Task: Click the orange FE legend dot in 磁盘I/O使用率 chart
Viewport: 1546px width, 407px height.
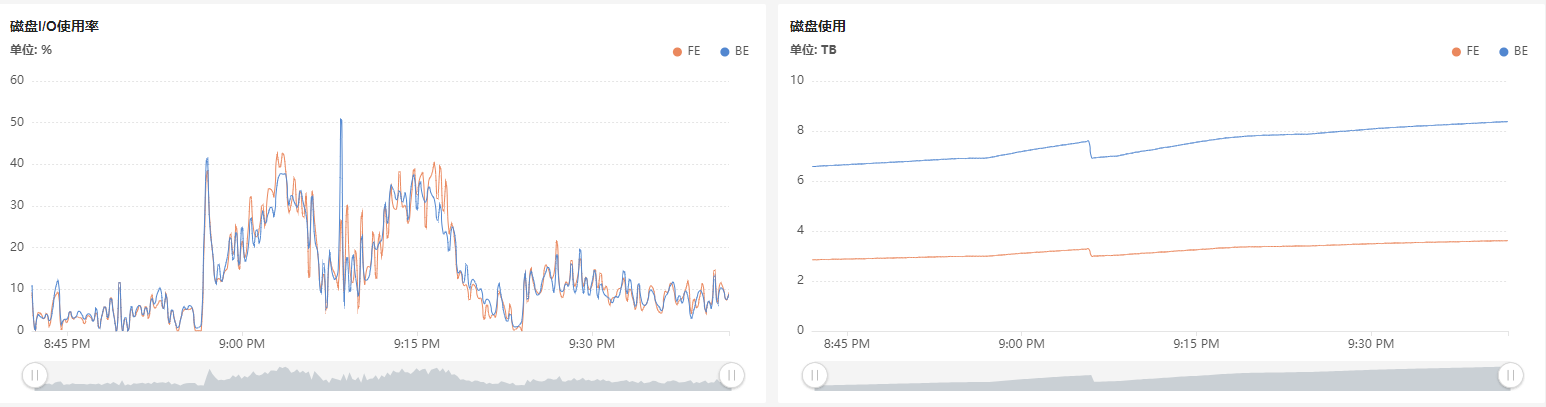Action: 677,51
